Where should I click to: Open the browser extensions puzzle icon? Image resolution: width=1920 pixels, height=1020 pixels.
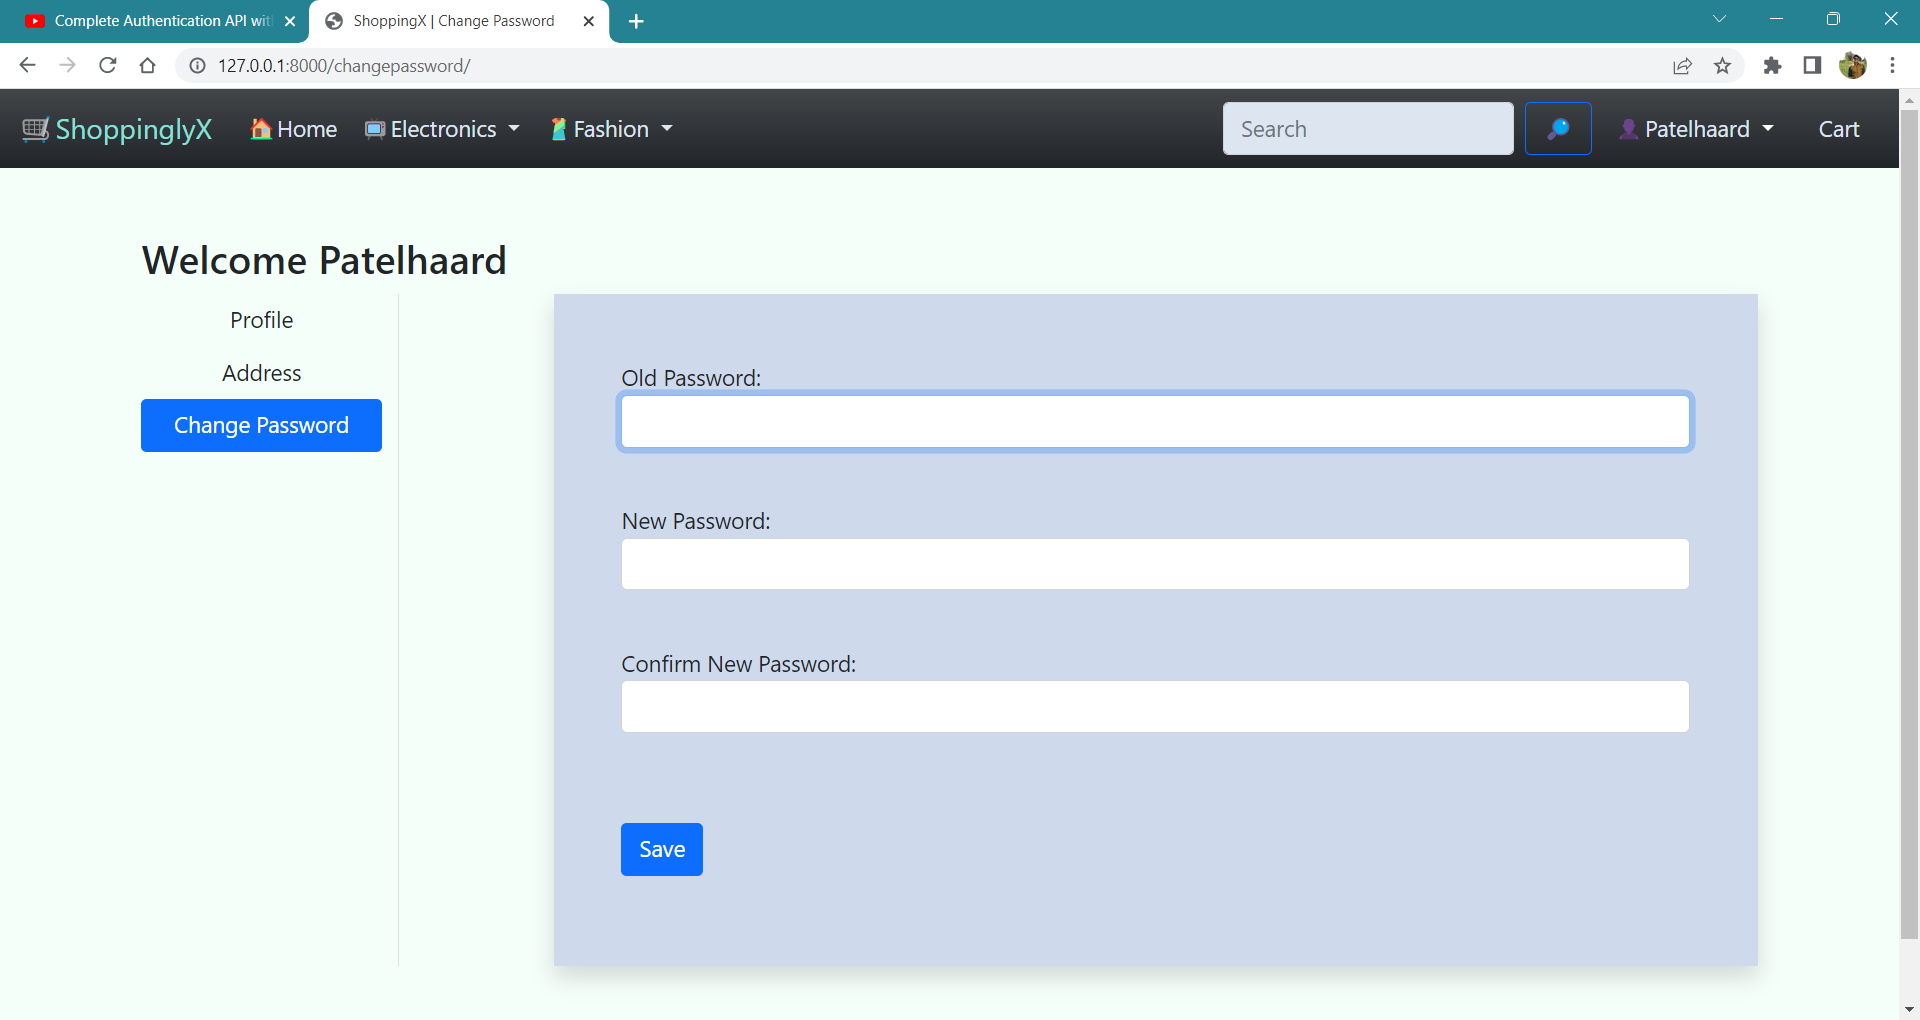coord(1773,66)
